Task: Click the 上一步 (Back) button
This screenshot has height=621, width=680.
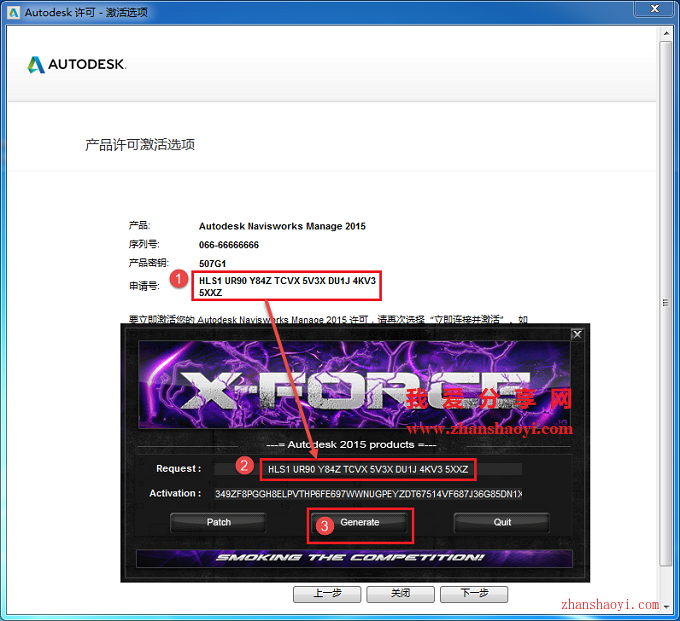Action: [x=327, y=594]
